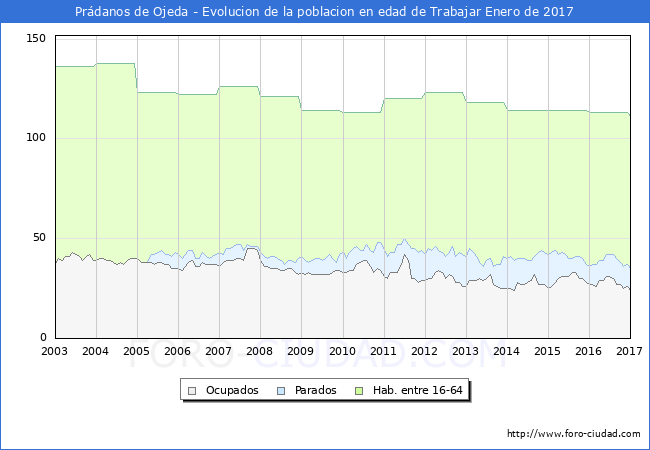
Task: Click the 2003 x-axis label
Action: (x=54, y=351)
